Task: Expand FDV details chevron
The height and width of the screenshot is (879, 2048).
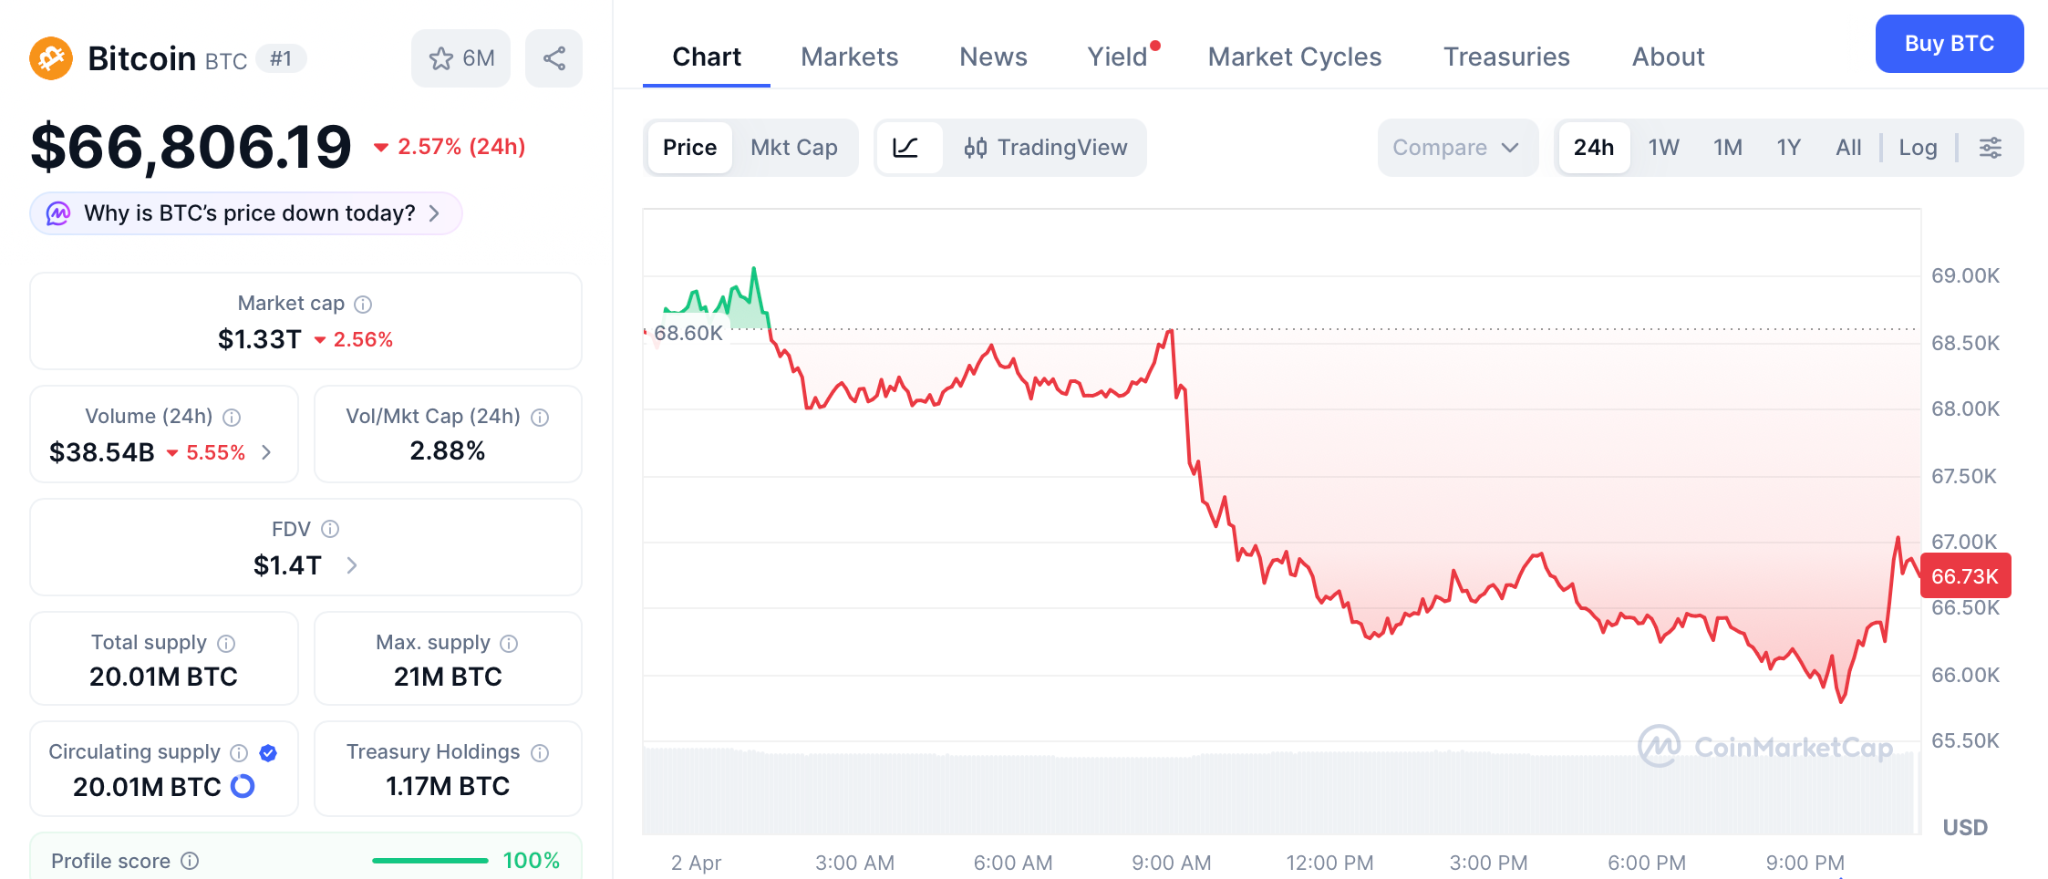Action: tap(352, 566)
